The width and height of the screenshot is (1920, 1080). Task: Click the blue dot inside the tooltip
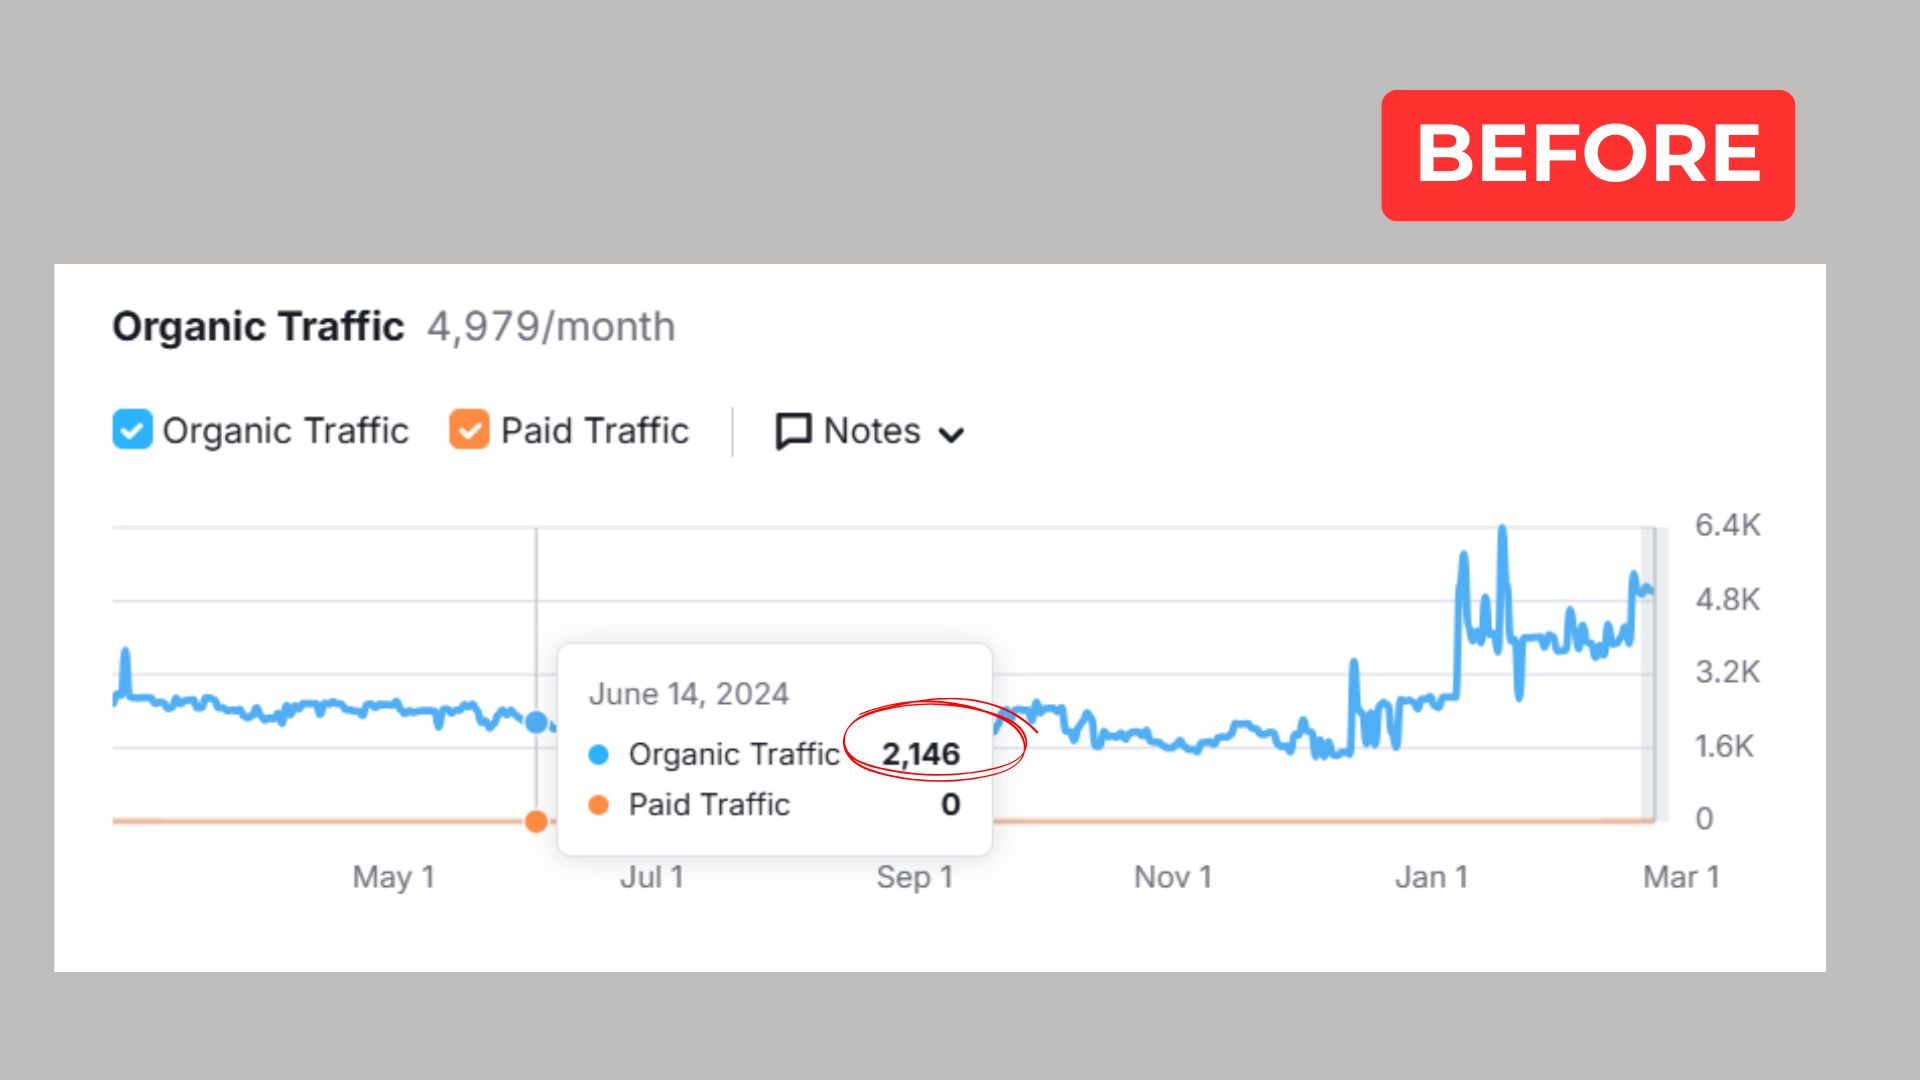599,755
